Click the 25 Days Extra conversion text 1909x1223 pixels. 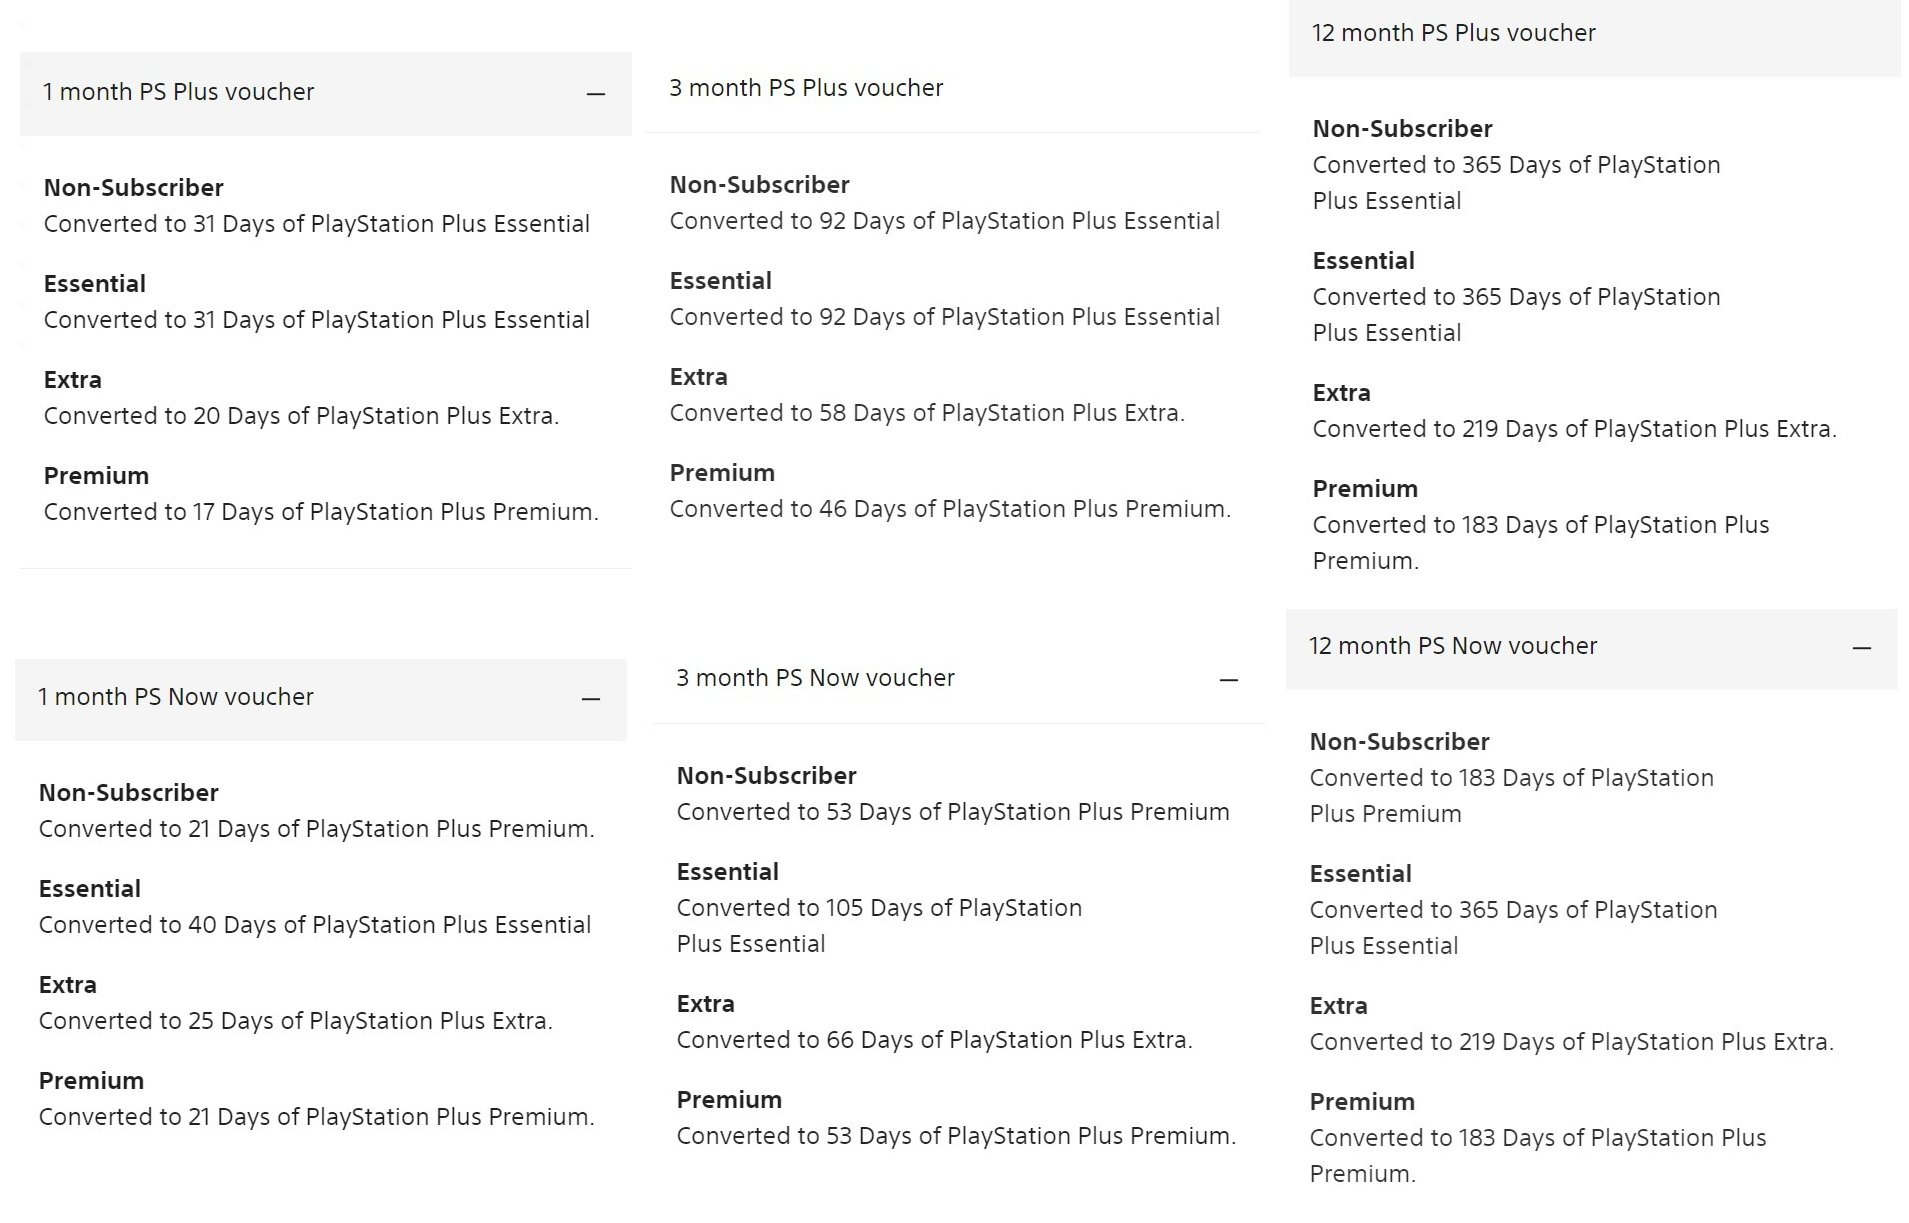pos(295,1021)
